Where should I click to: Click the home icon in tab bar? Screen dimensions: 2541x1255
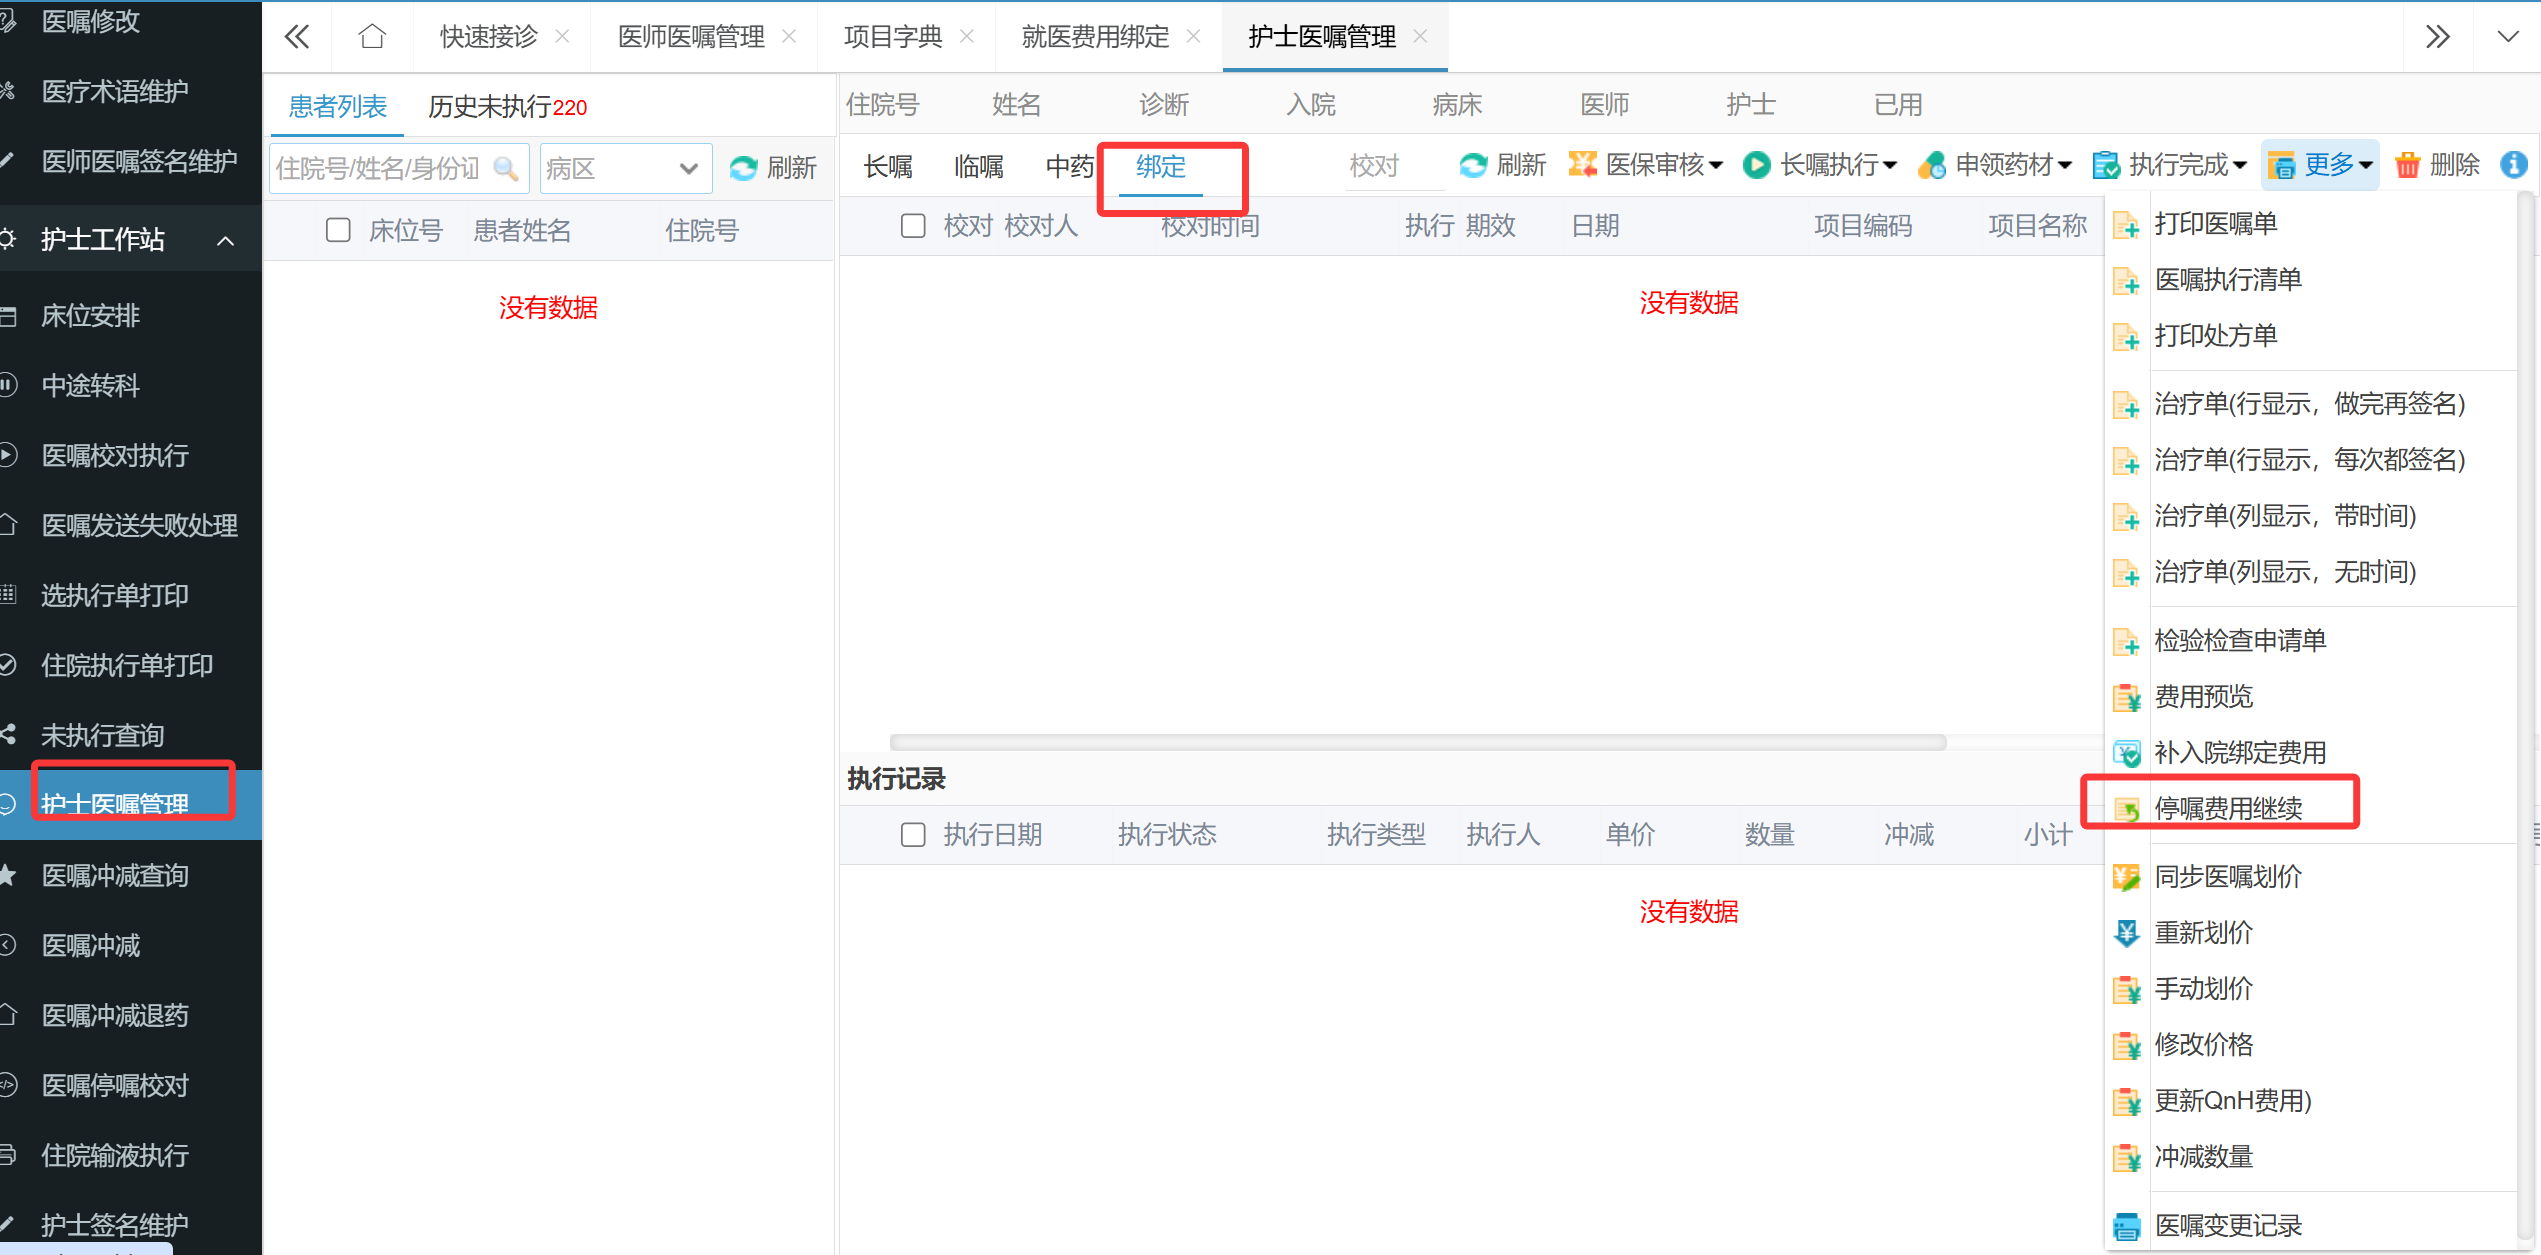click(372, 37)
